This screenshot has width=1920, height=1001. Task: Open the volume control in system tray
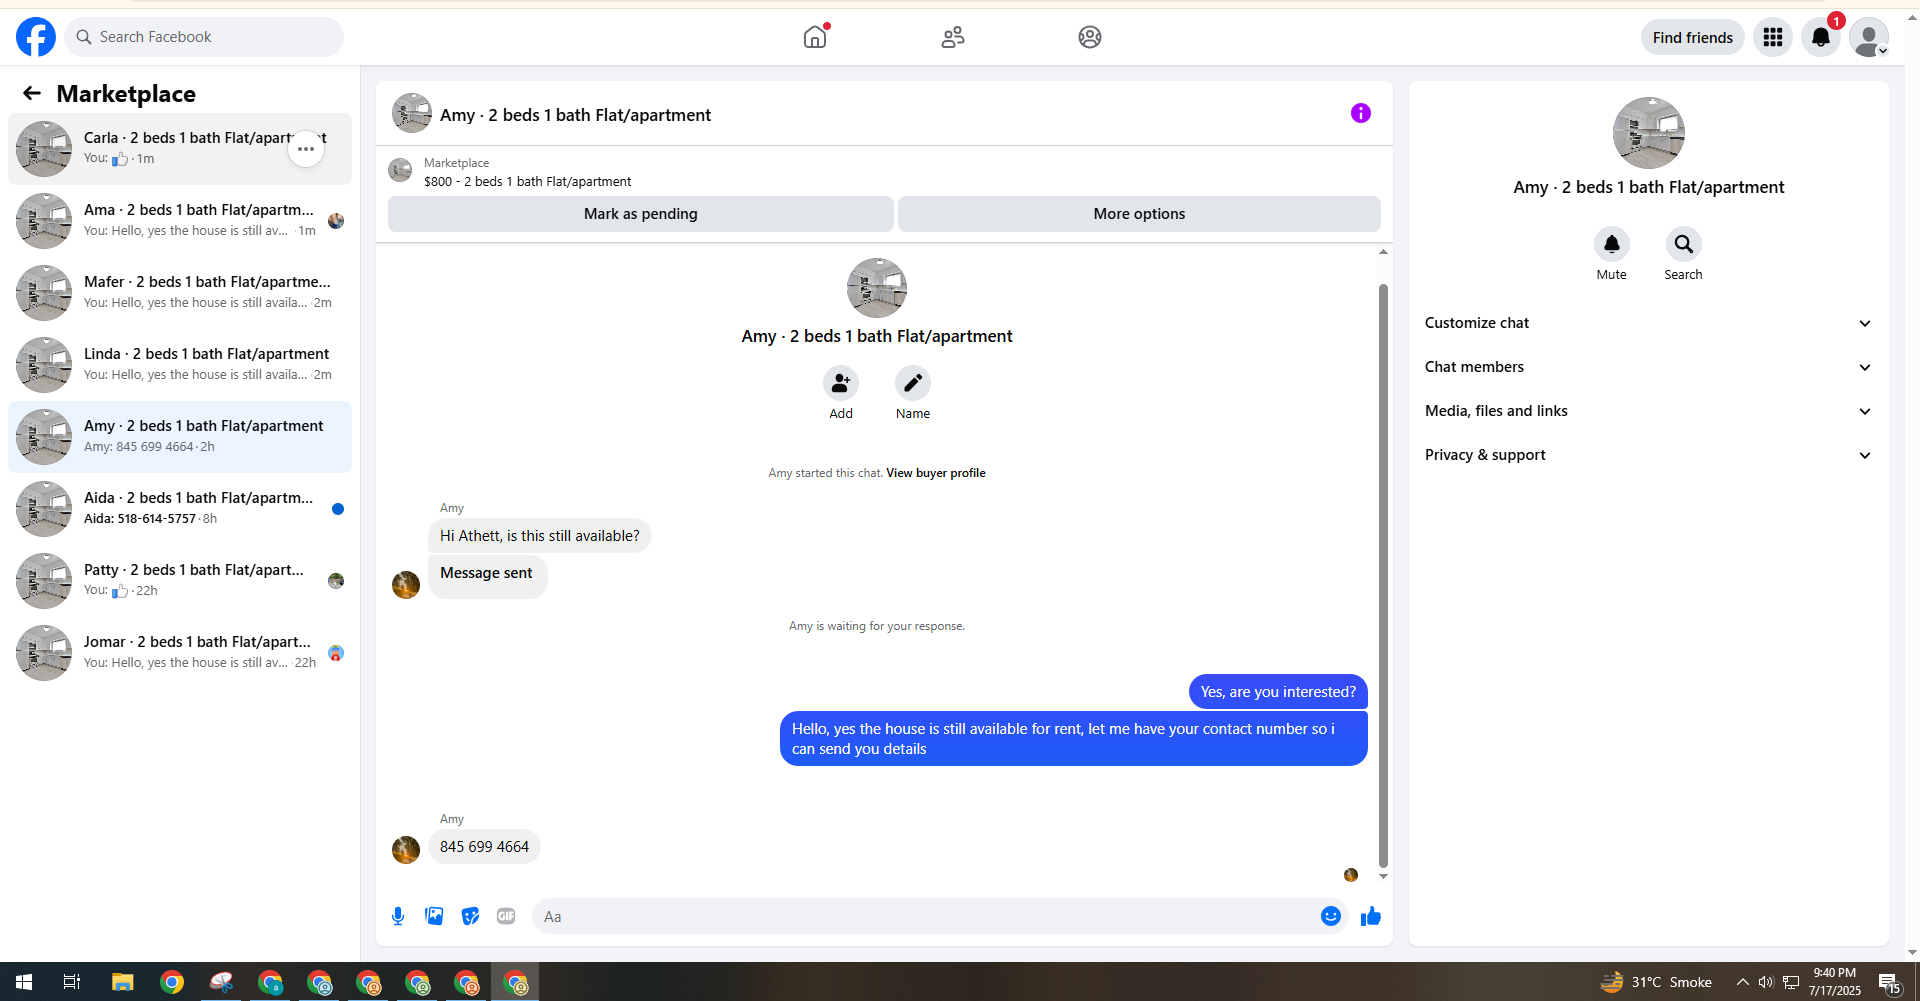pyautogui.click(x=1766, y=982)
